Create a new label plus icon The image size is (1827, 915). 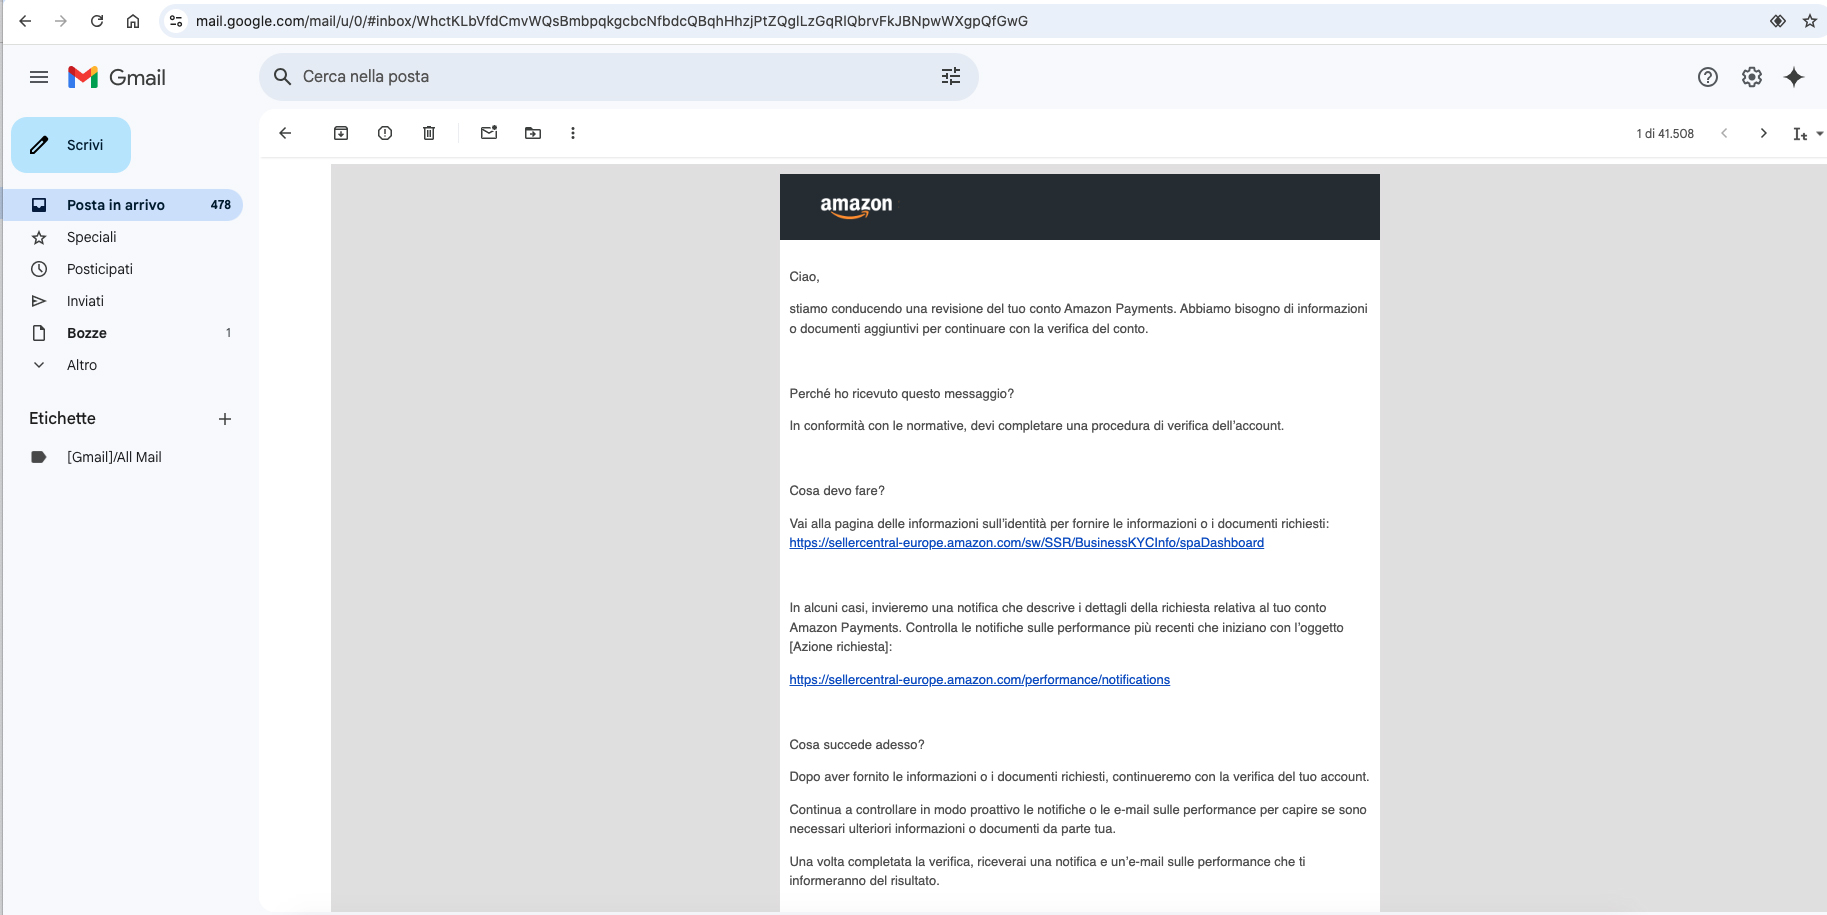(x=225, y=419)
